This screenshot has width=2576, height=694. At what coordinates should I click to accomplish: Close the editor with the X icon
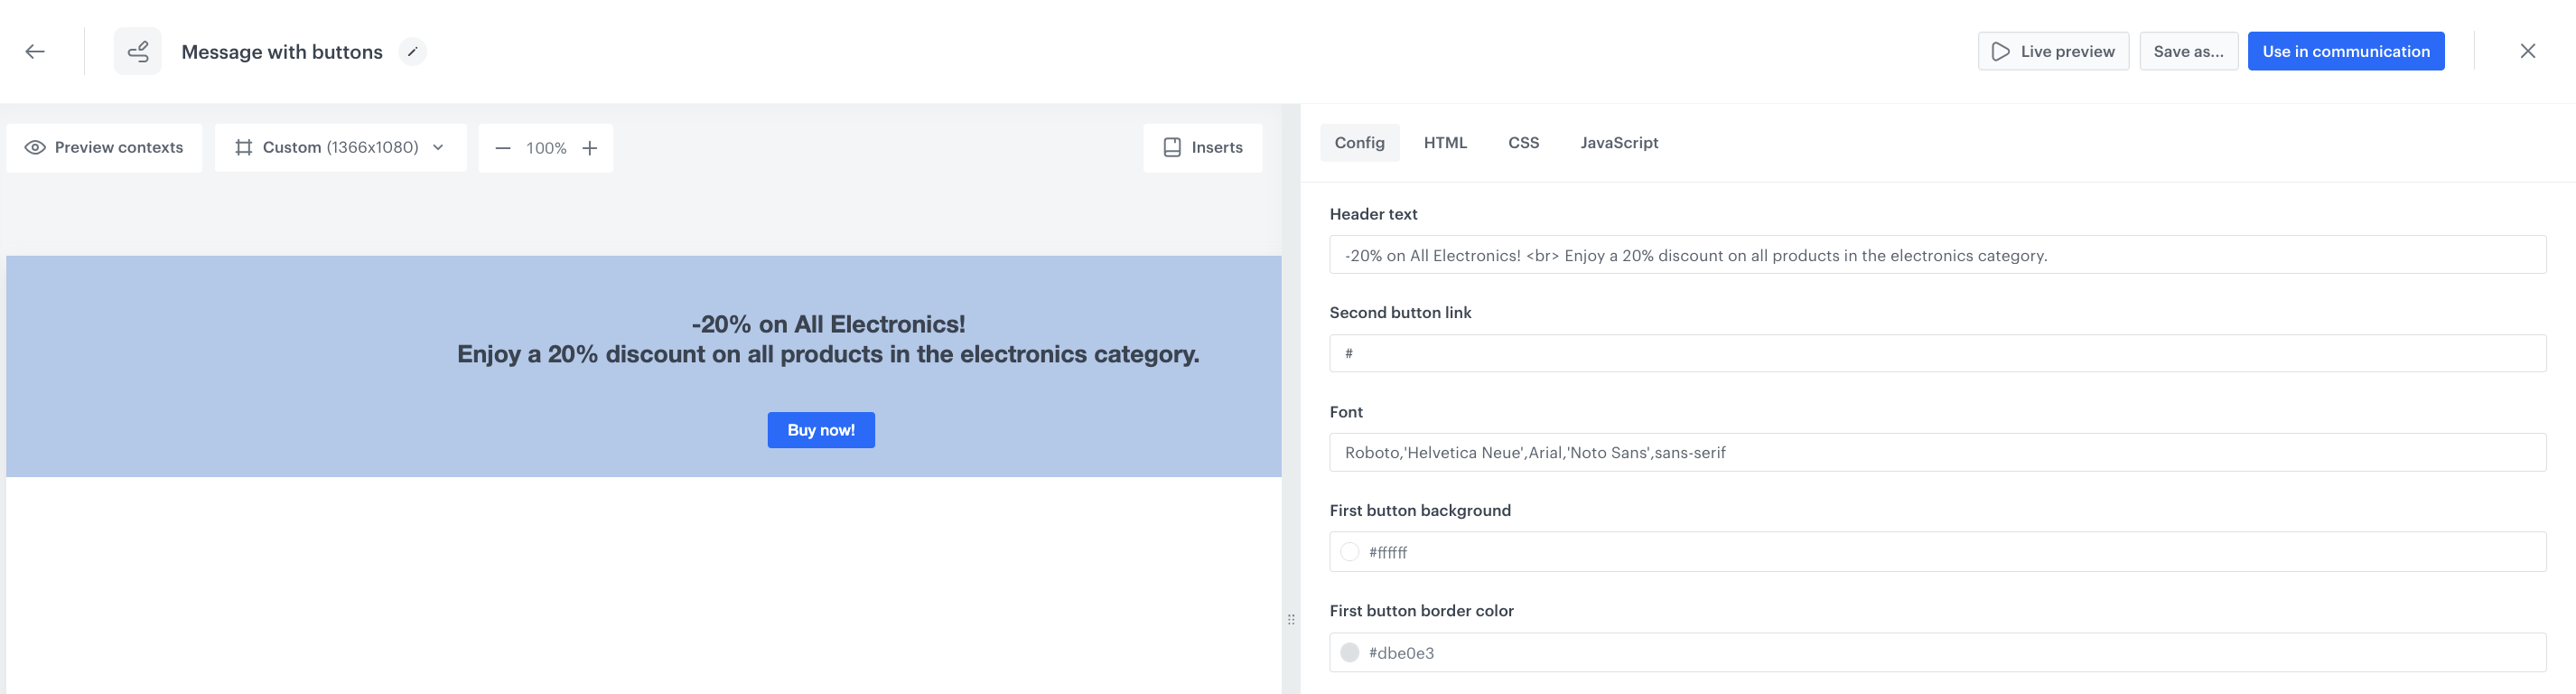click(2527, 52)
